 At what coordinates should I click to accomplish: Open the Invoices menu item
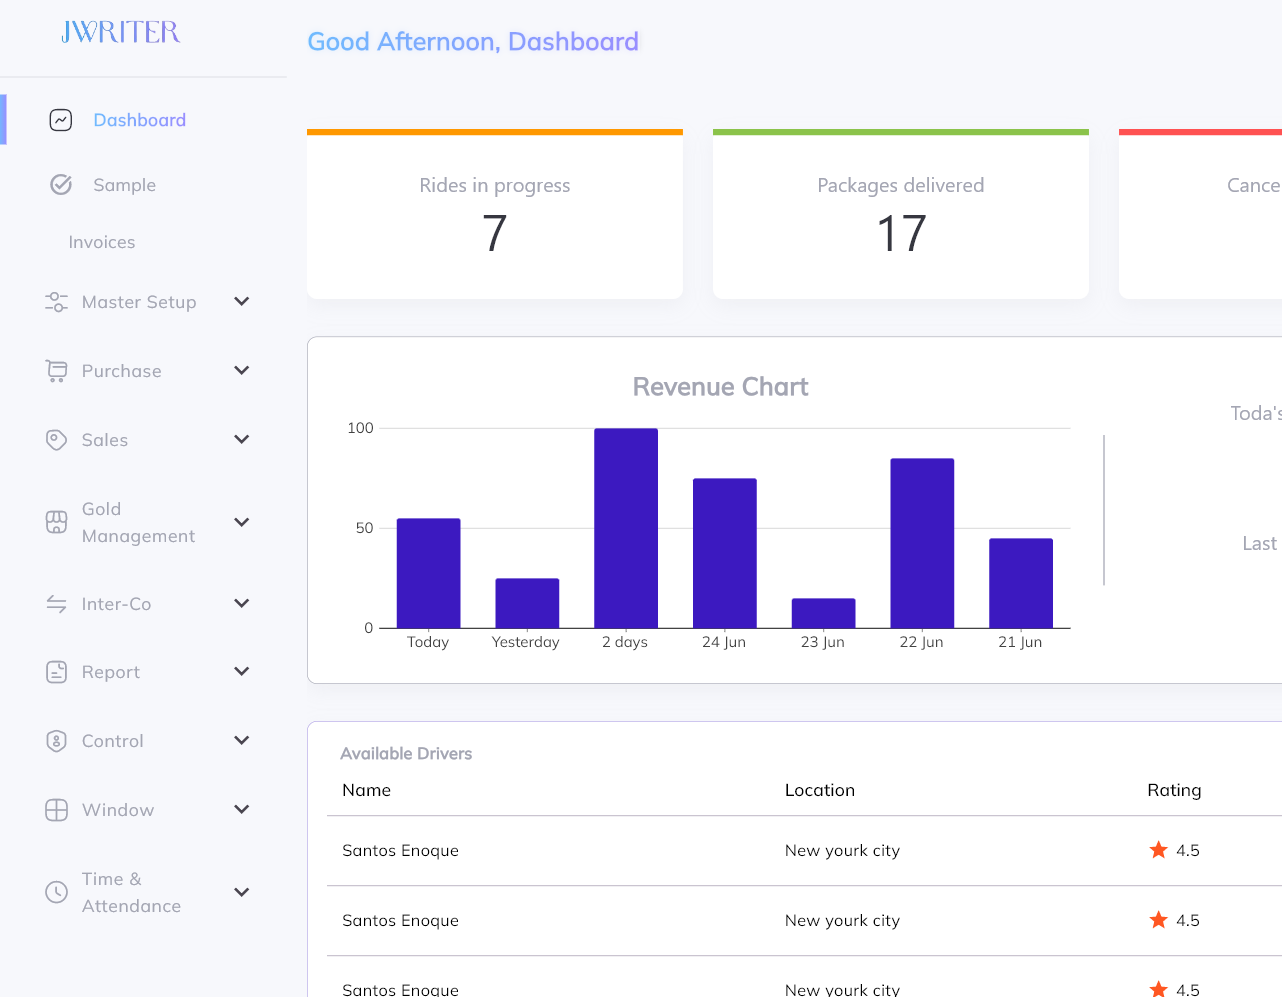[102, 242]
